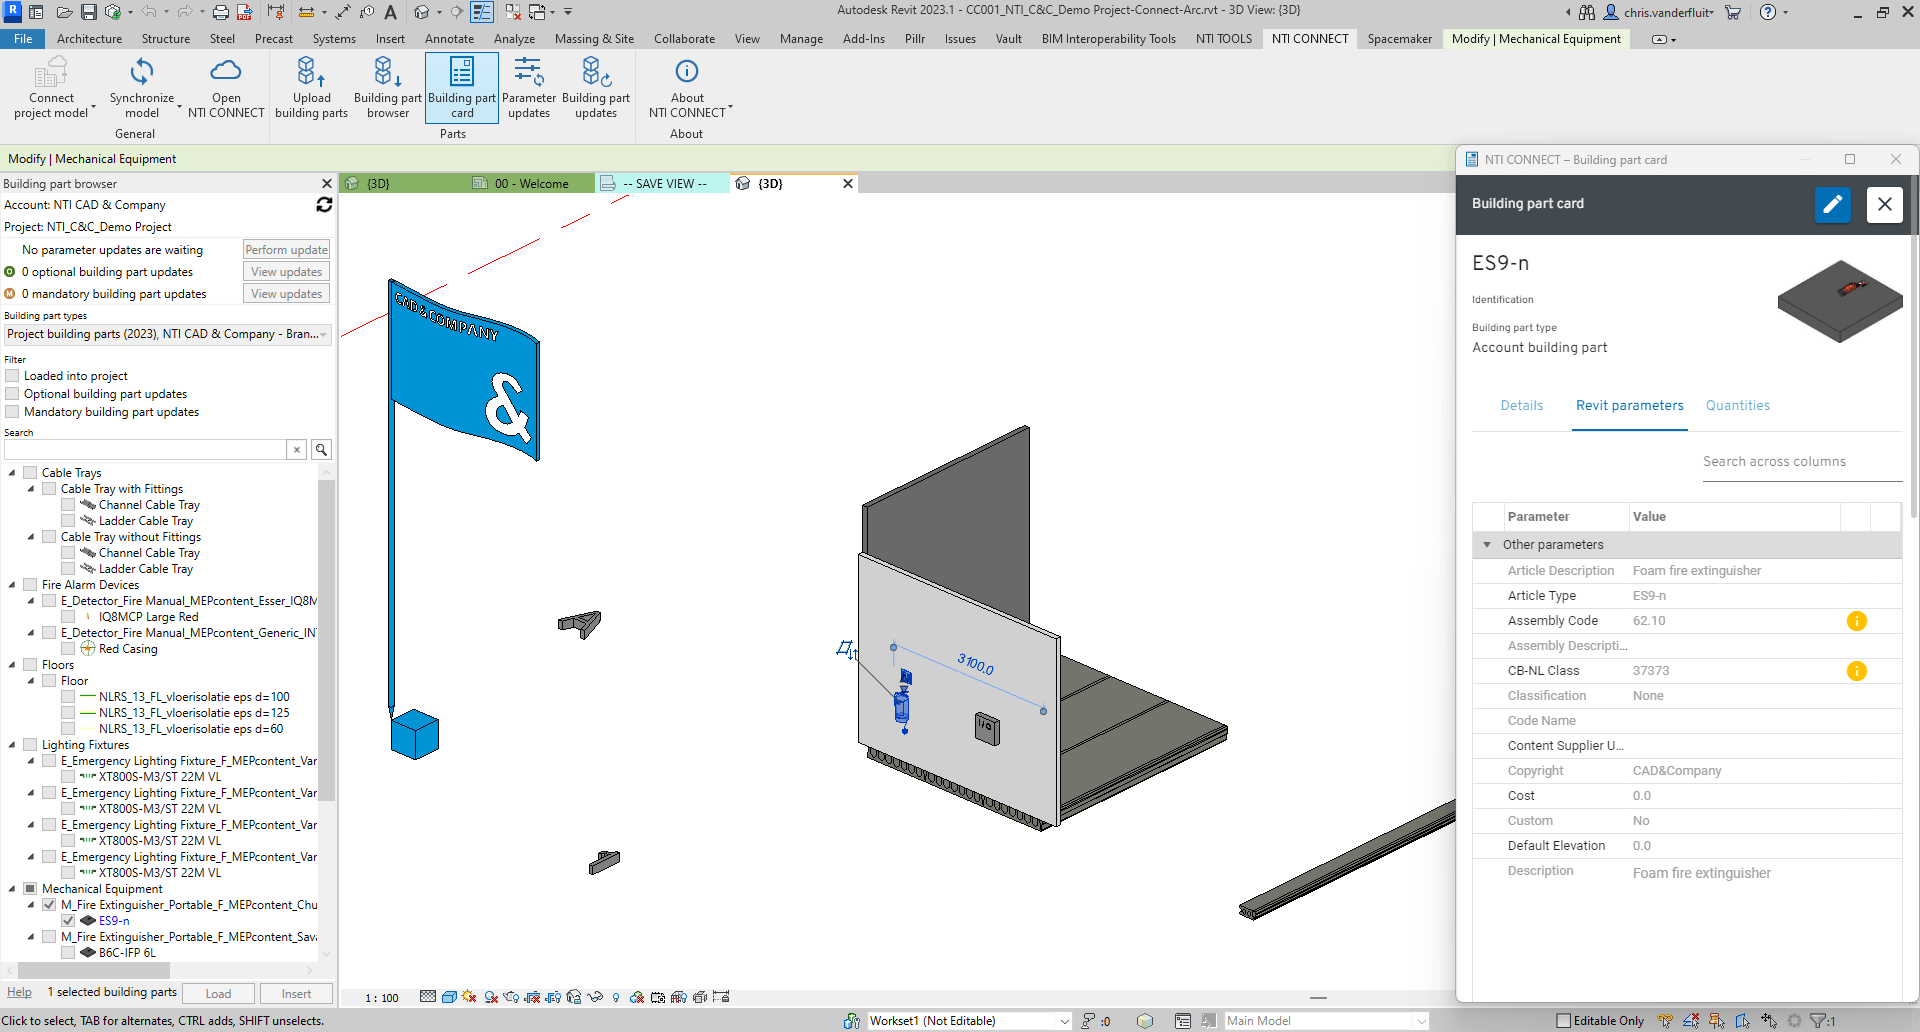1920x1032 pixels.
Task: Open Connect project model dropdown arrow
Action: [x=93, y=106]
